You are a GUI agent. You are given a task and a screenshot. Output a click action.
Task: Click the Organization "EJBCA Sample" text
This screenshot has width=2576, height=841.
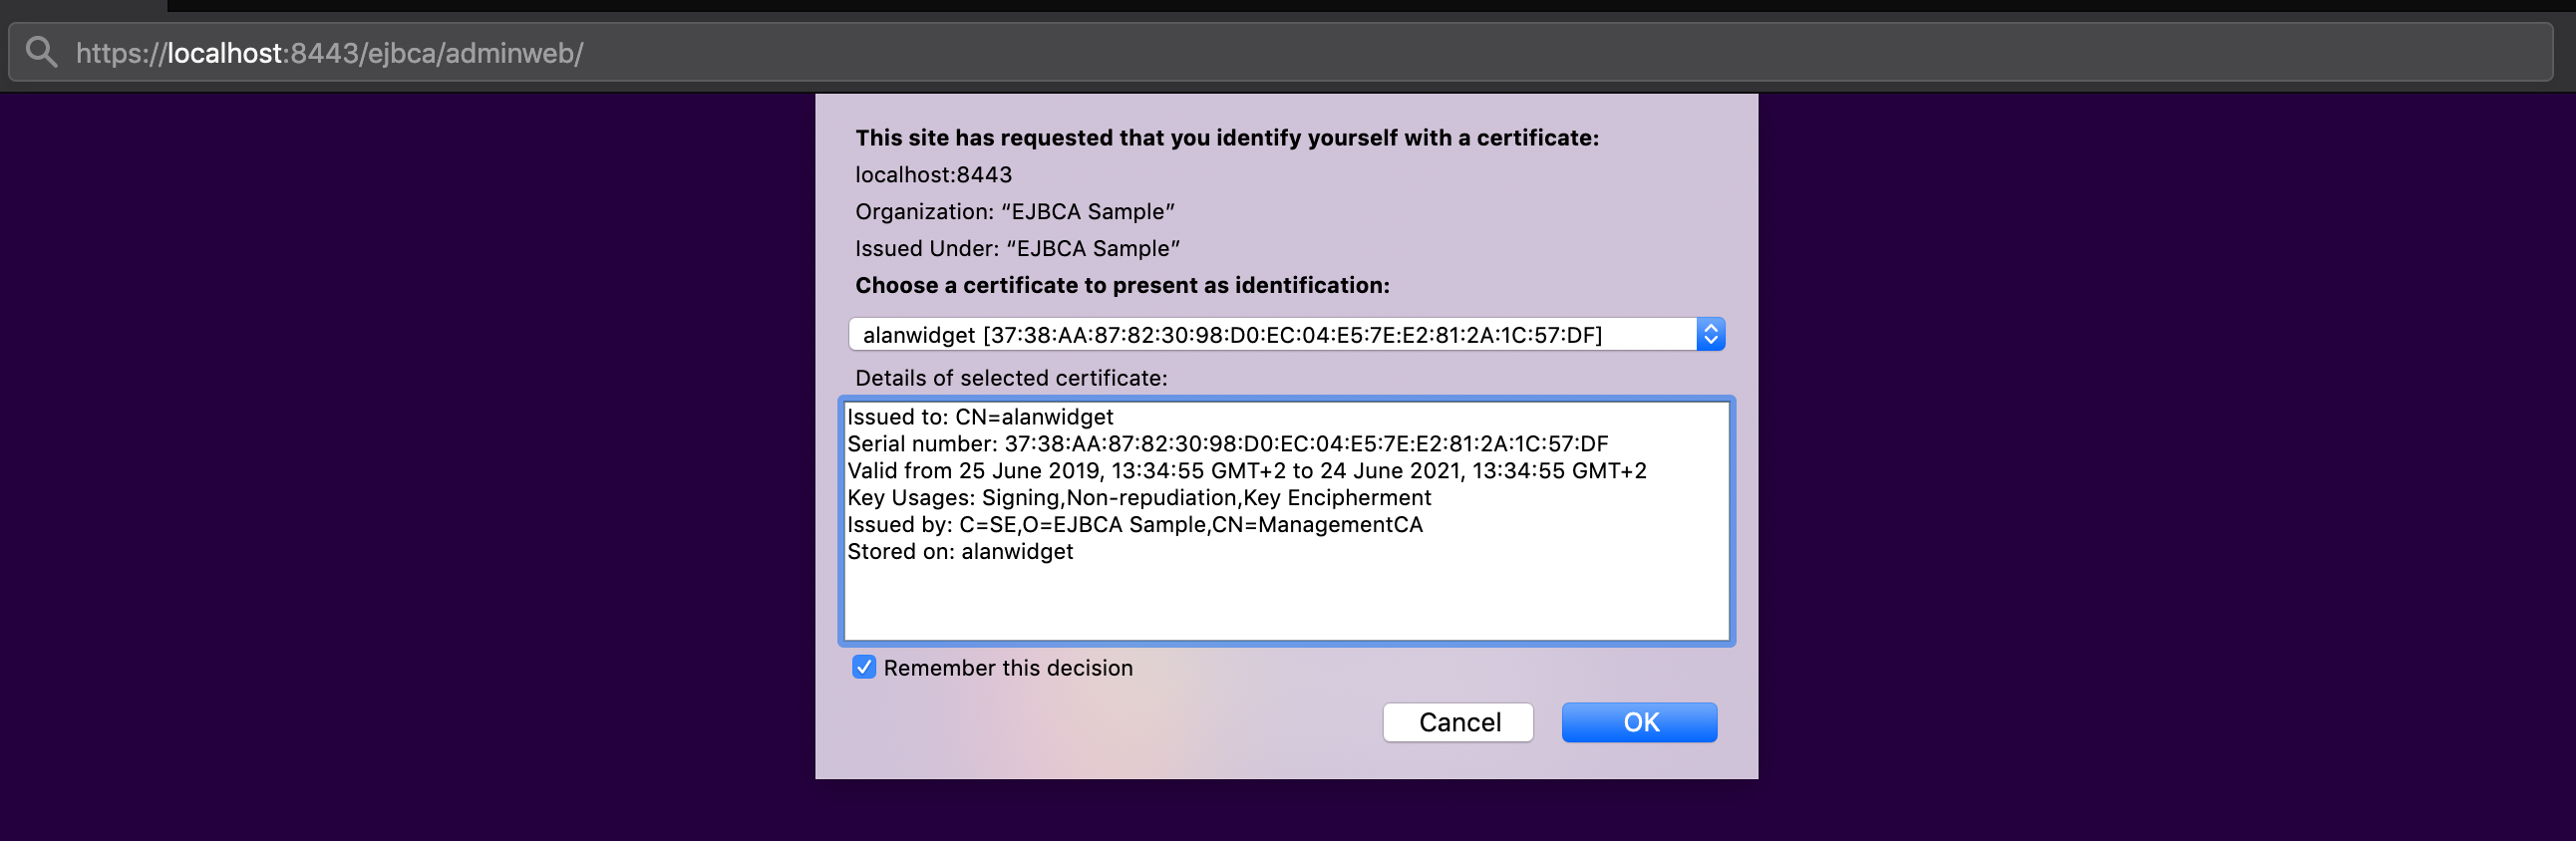[x=1014, y=212]
